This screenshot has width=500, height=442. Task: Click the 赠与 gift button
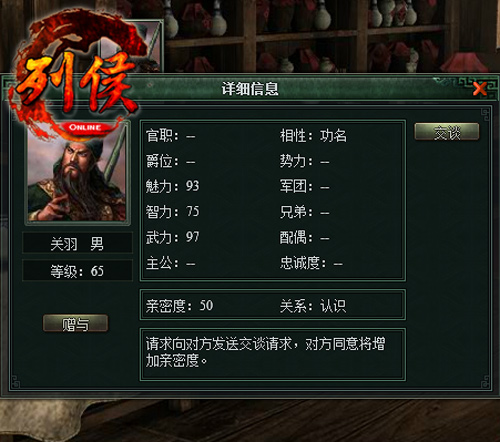pos(75,323)
